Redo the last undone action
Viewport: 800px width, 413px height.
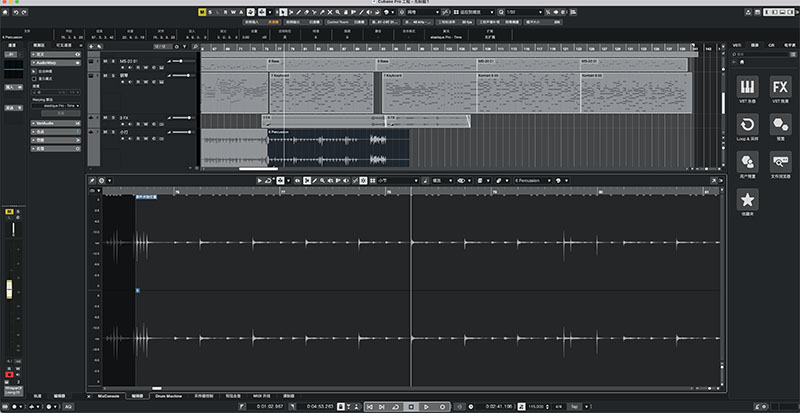point(24,12)
